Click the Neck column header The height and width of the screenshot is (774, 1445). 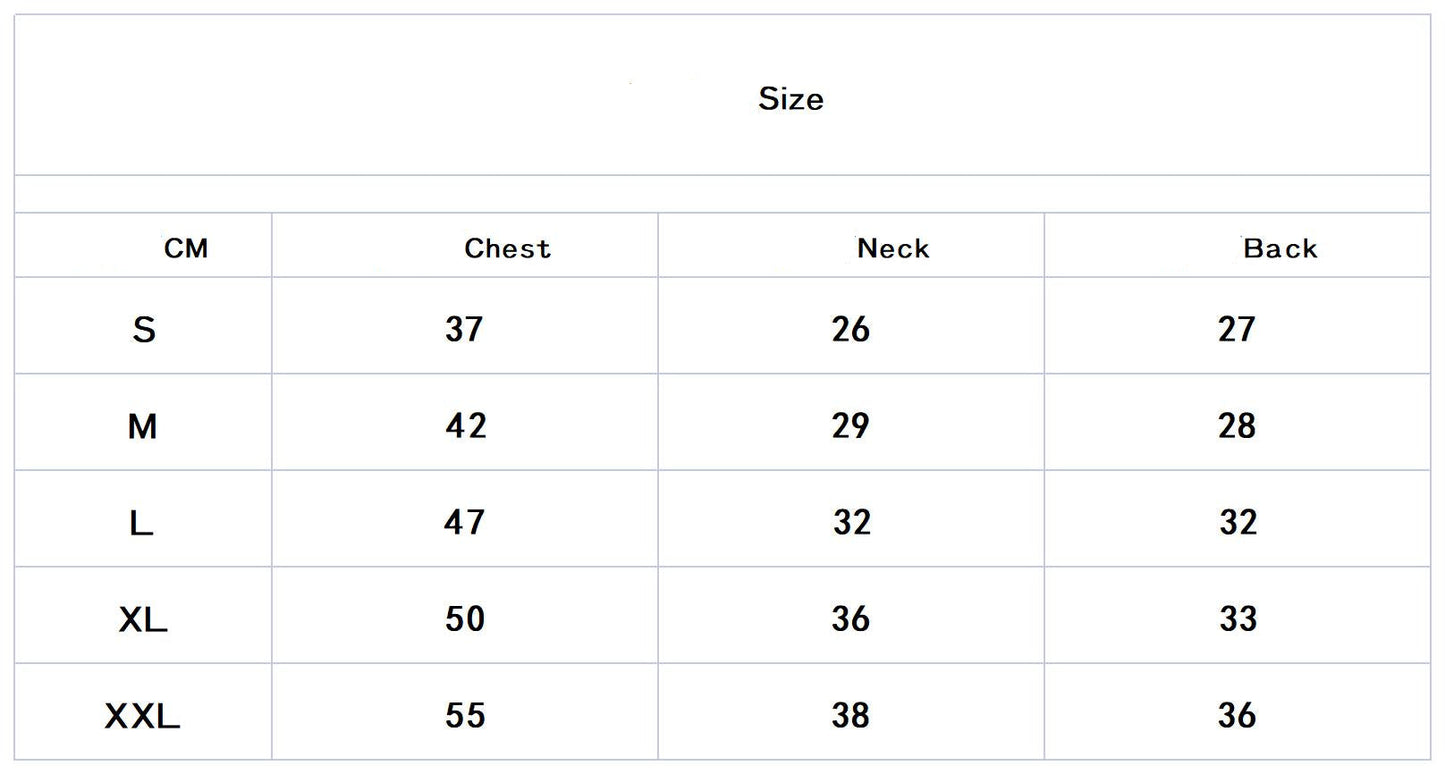(x=893, y=248)
